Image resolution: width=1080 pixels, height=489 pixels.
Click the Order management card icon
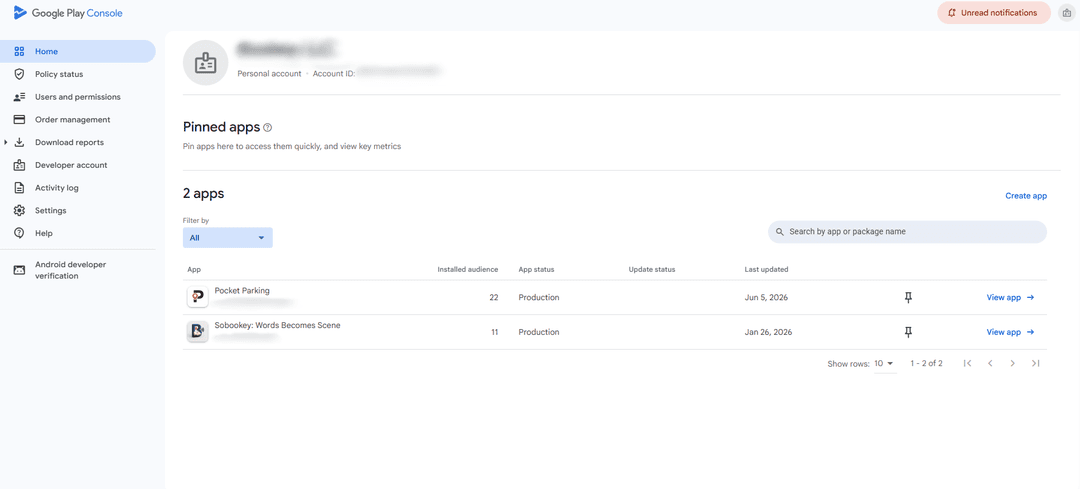19,120
